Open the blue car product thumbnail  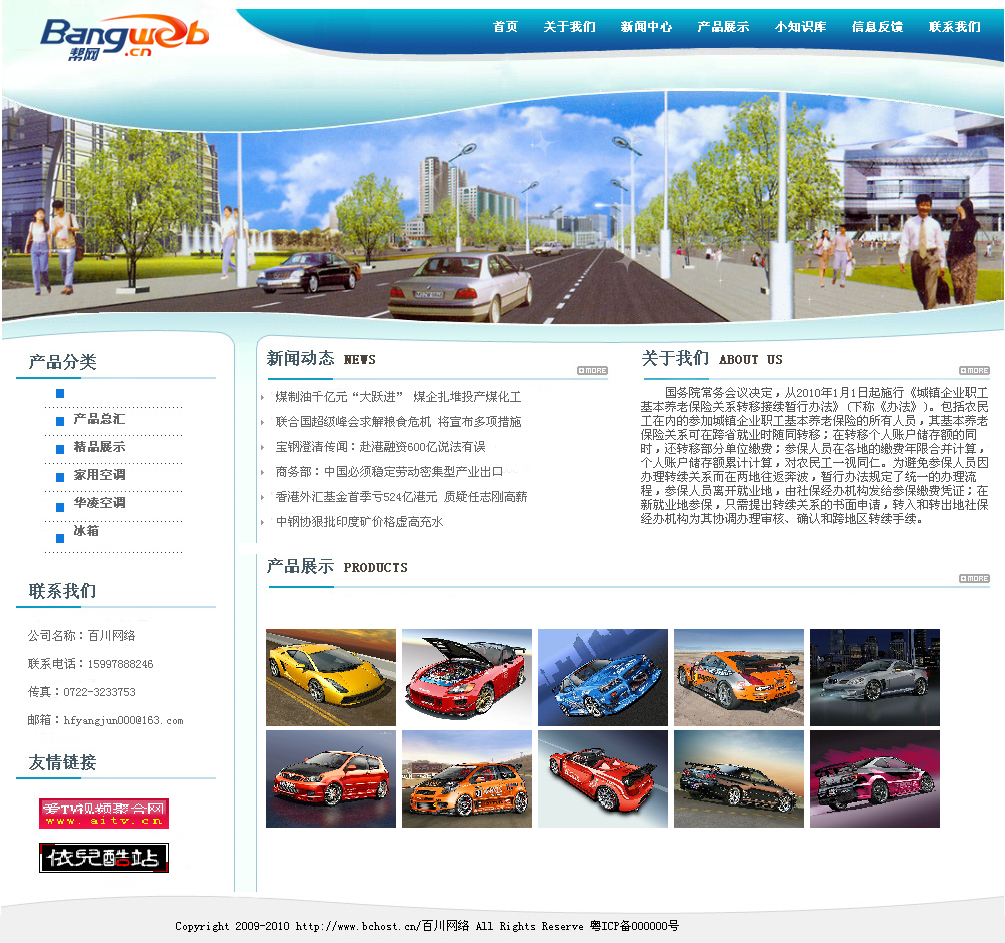pos(602,677)
